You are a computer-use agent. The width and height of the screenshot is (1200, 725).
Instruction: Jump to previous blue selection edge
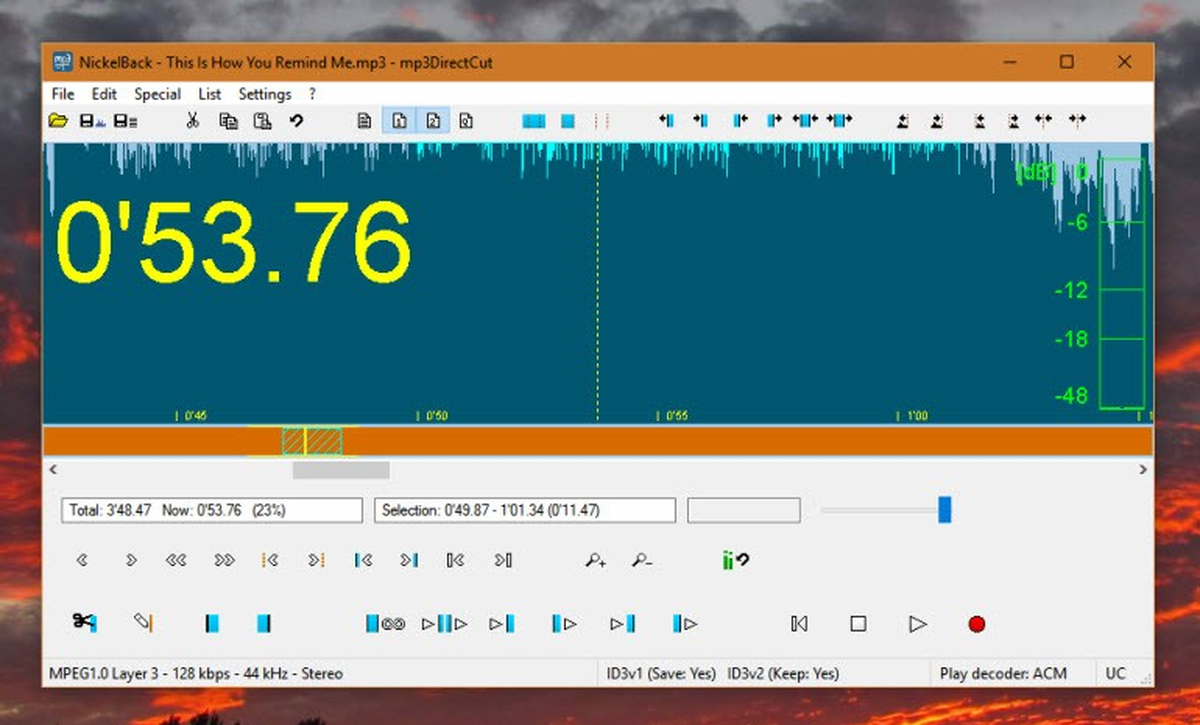[x=363, y=561]
